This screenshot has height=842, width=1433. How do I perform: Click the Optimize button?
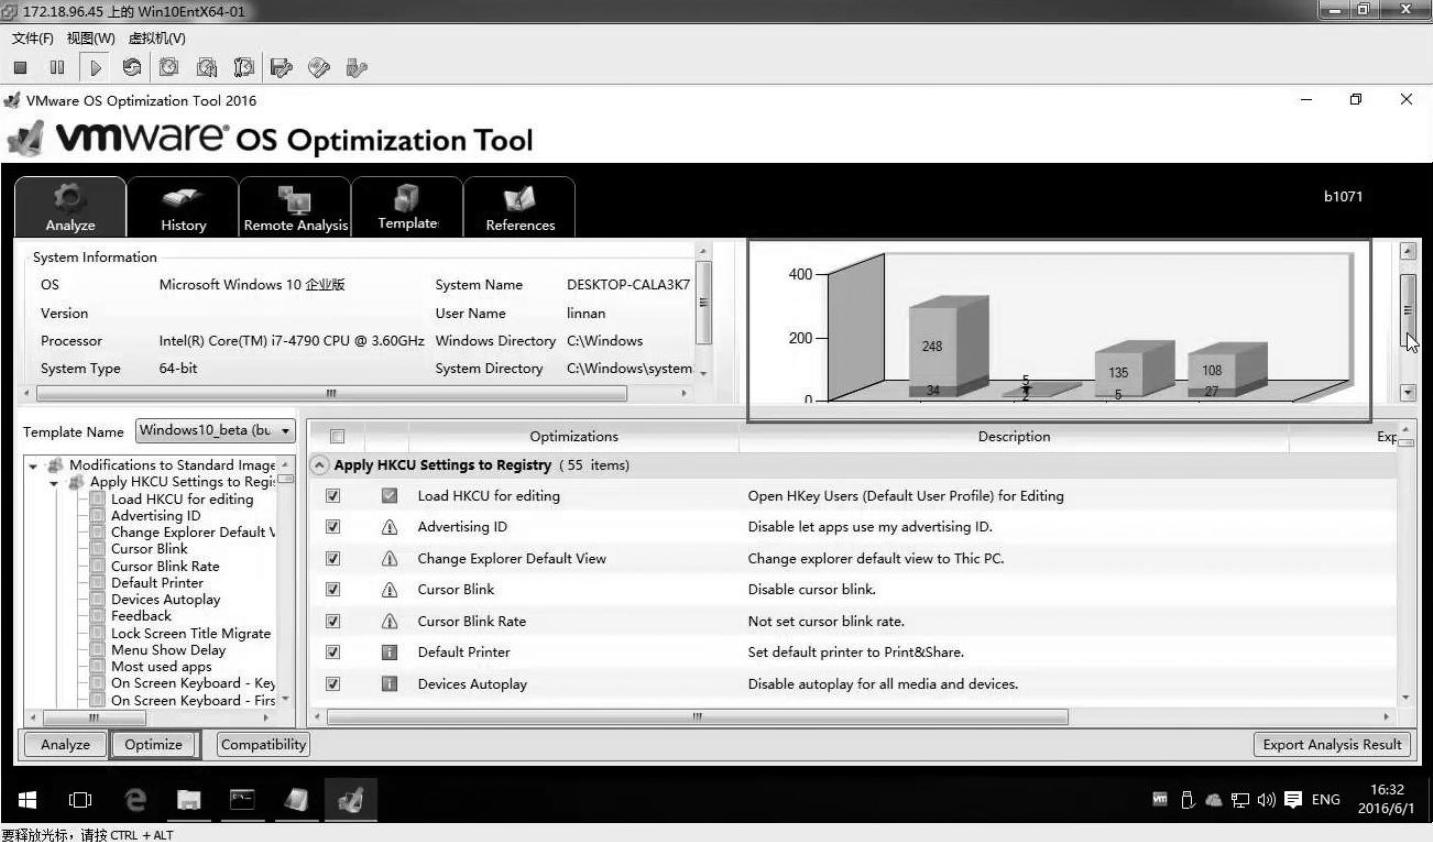tap(154, 745)
